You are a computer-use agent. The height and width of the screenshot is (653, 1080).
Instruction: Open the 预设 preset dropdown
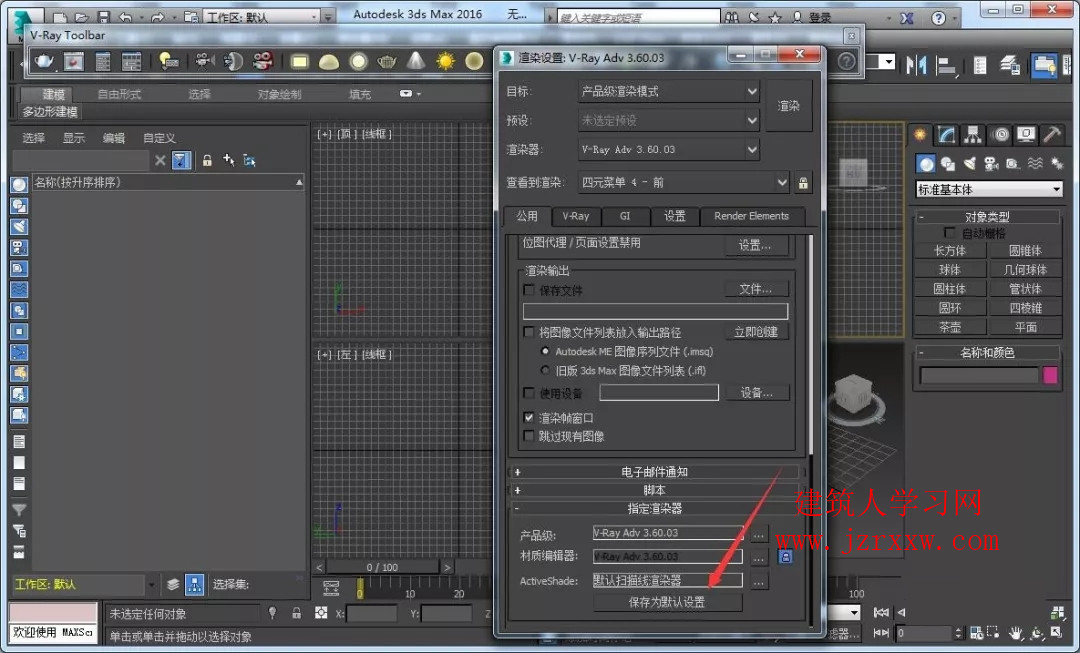pyautogui.click(x=669, y=121)
